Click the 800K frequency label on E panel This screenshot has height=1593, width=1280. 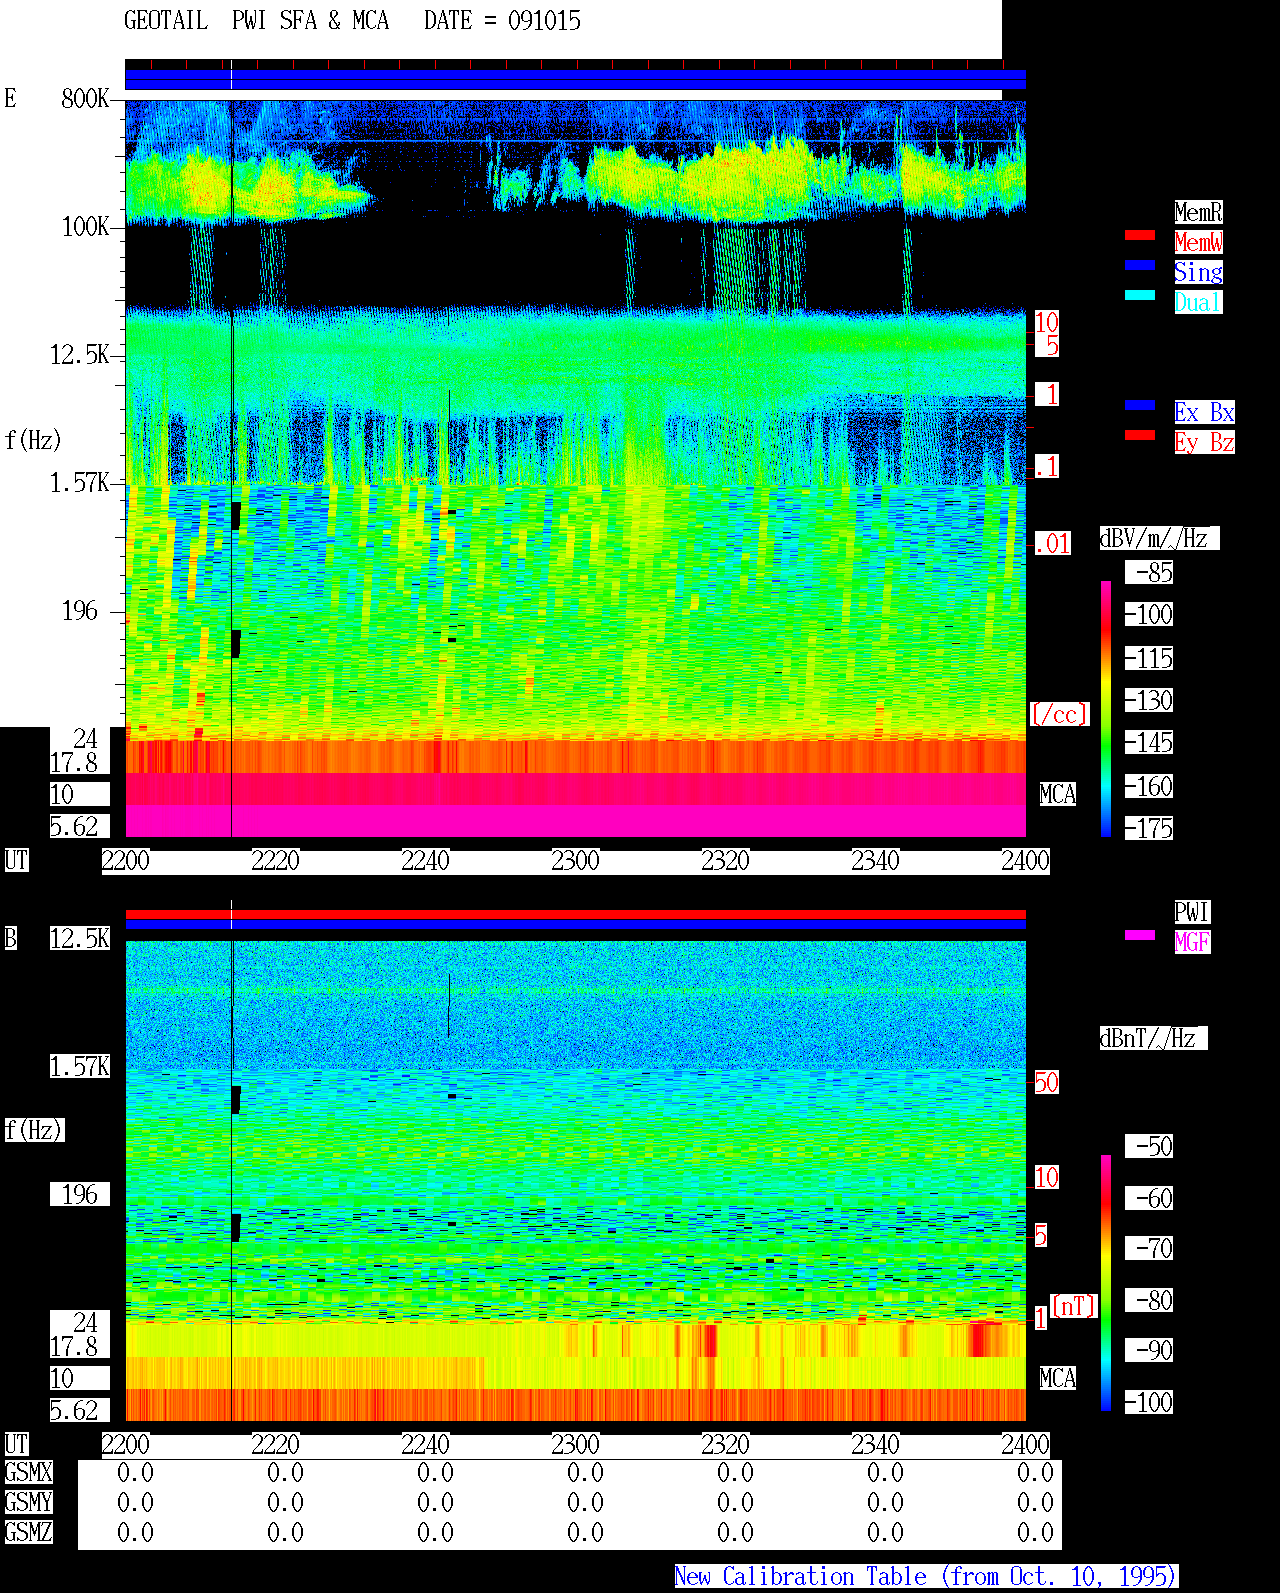tap(85, 98)
